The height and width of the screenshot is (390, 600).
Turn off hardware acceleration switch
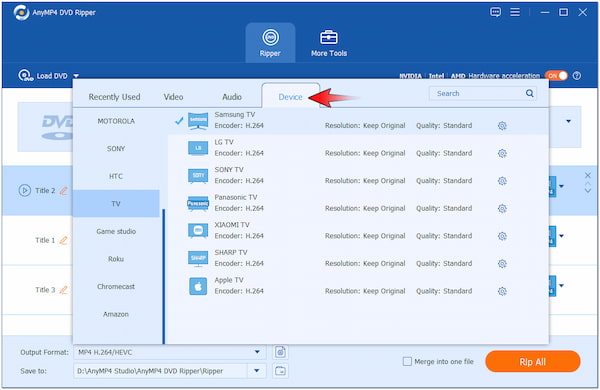556,76
